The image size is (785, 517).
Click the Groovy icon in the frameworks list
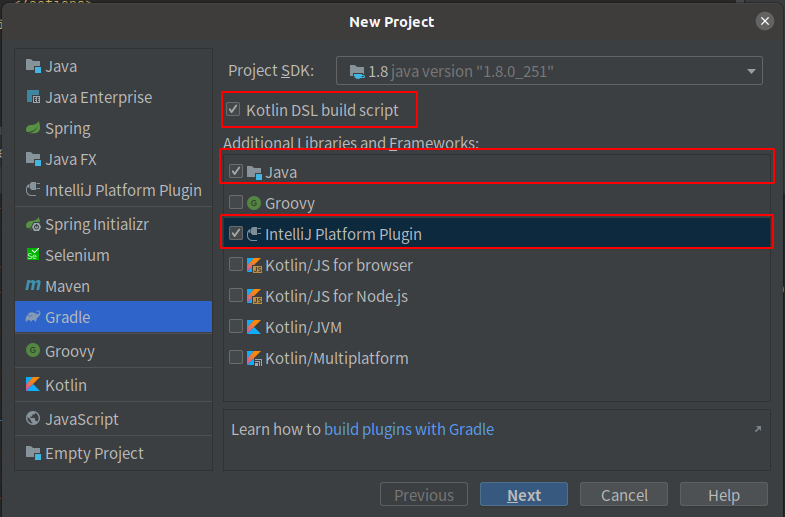(254, 203)
